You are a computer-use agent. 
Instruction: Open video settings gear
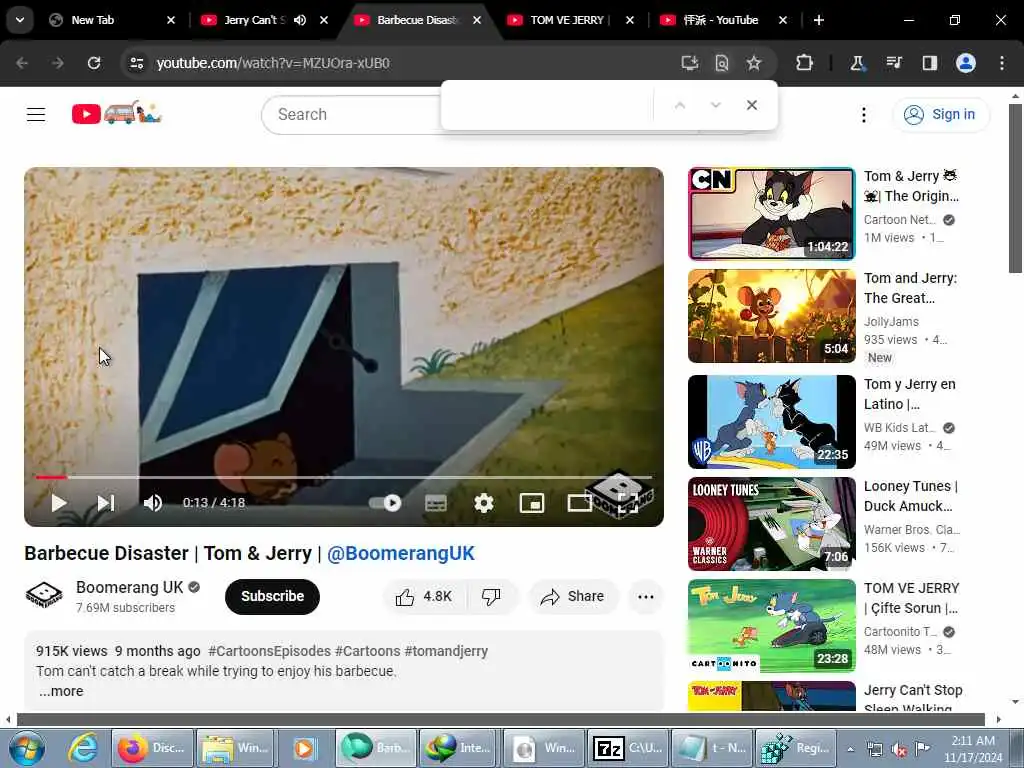coord(483,503)
